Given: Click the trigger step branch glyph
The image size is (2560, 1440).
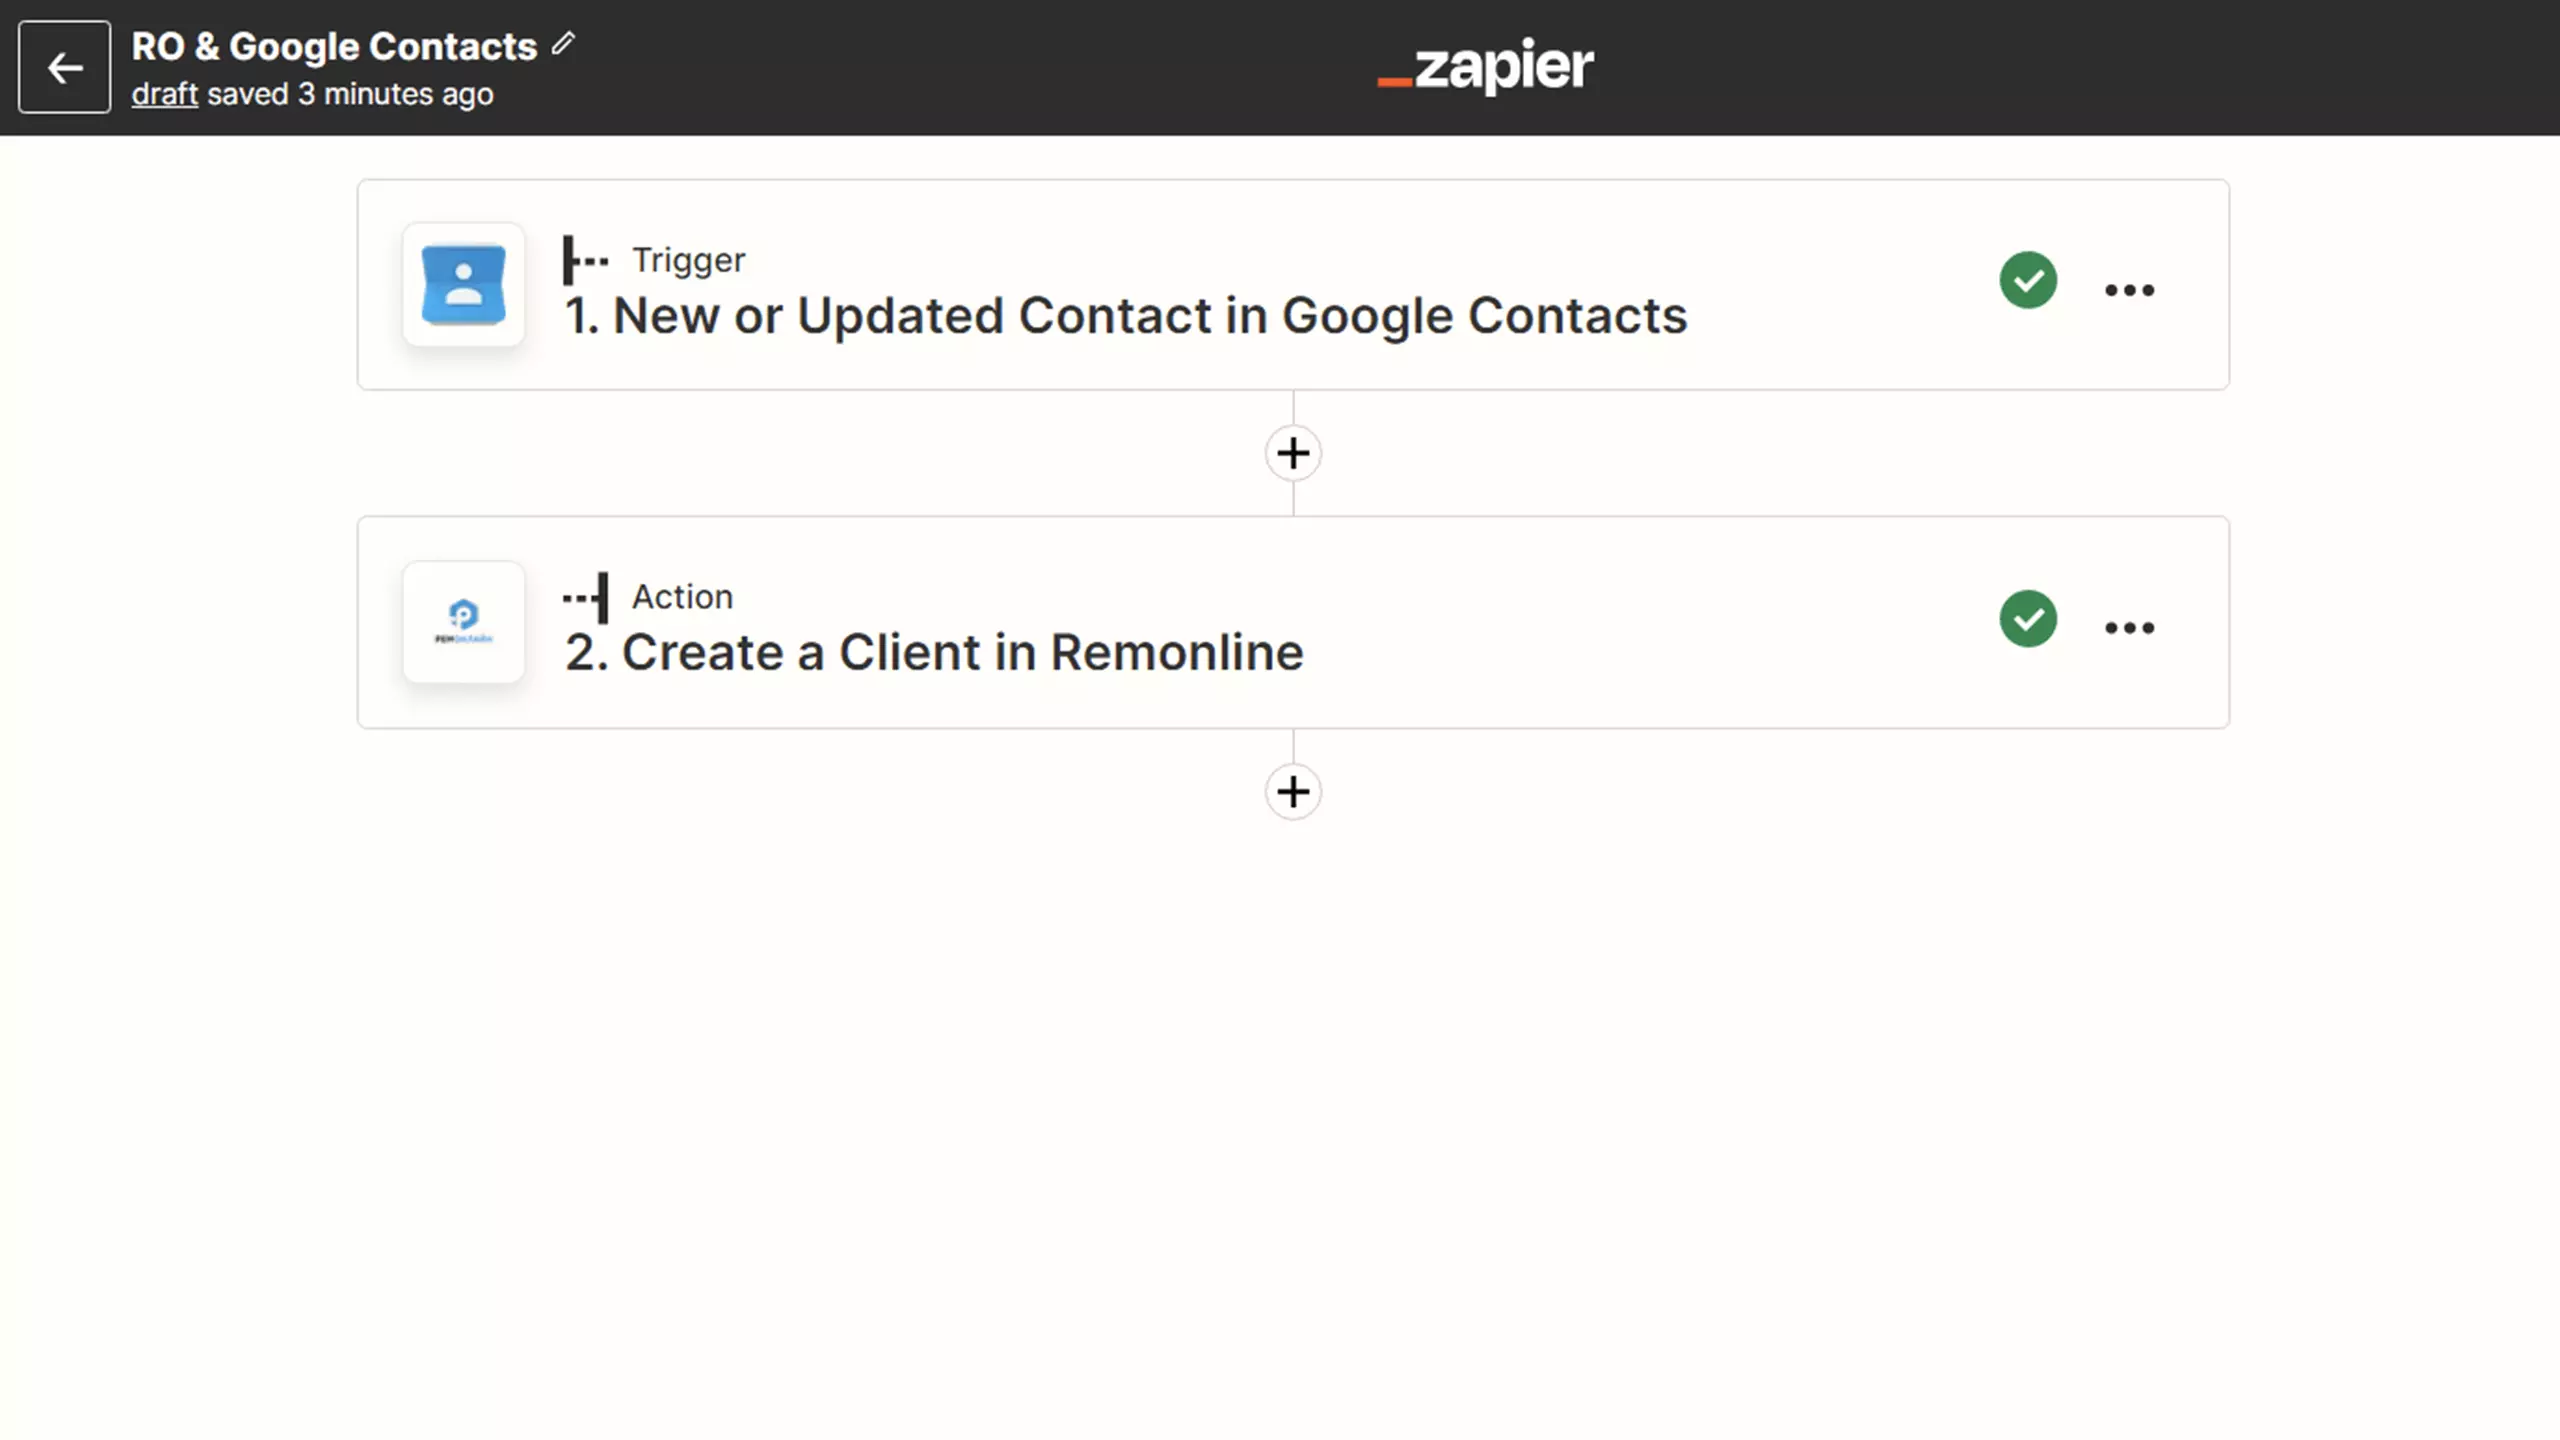Looking at the screenshot, I should (585, 260).
